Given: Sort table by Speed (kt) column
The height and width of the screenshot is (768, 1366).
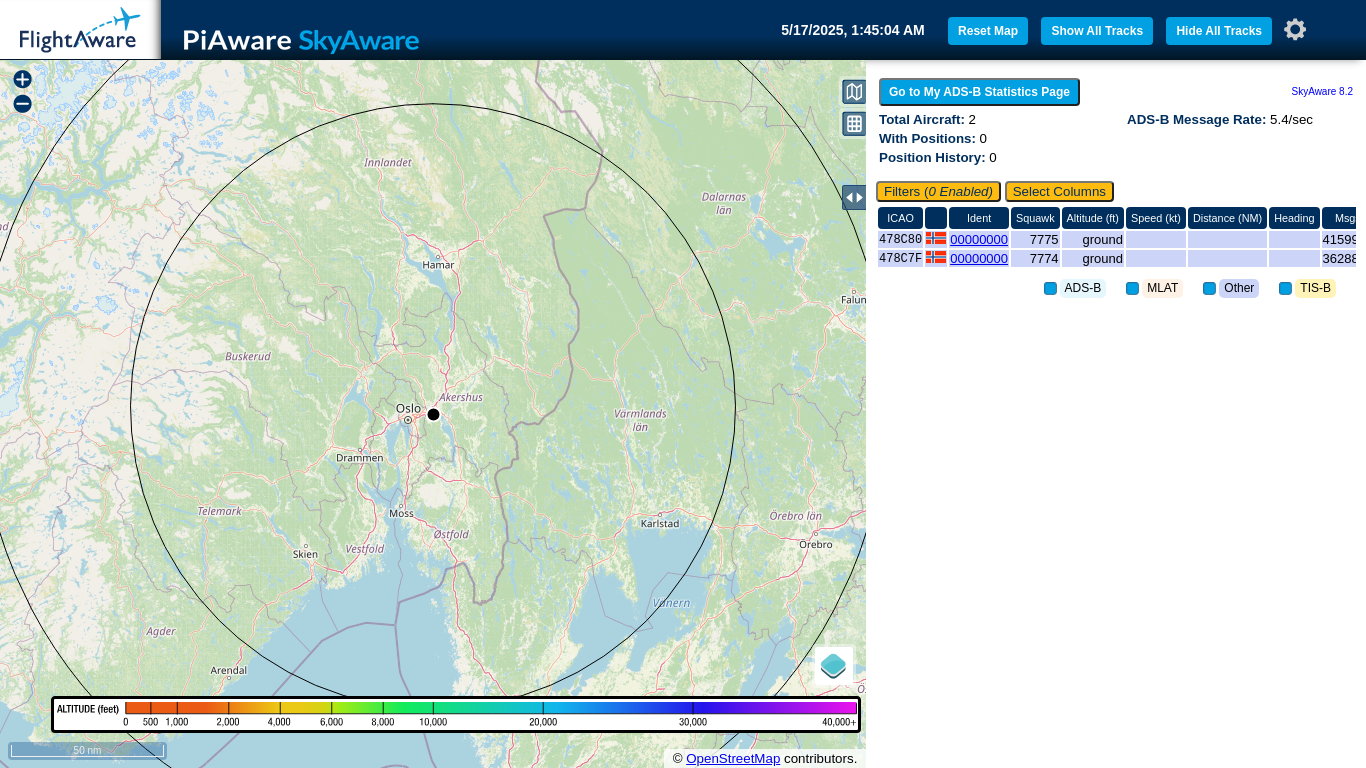Looking at the screenshot, I should point(1156,218).
